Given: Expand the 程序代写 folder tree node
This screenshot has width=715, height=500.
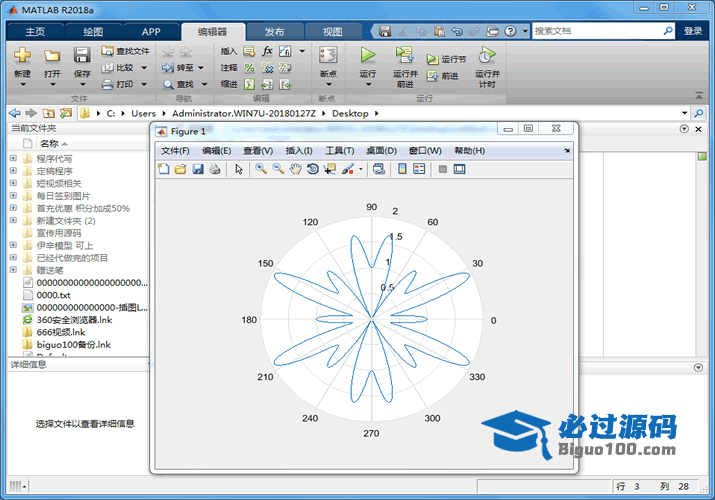Looking at the screenshot, I should 13,158.
